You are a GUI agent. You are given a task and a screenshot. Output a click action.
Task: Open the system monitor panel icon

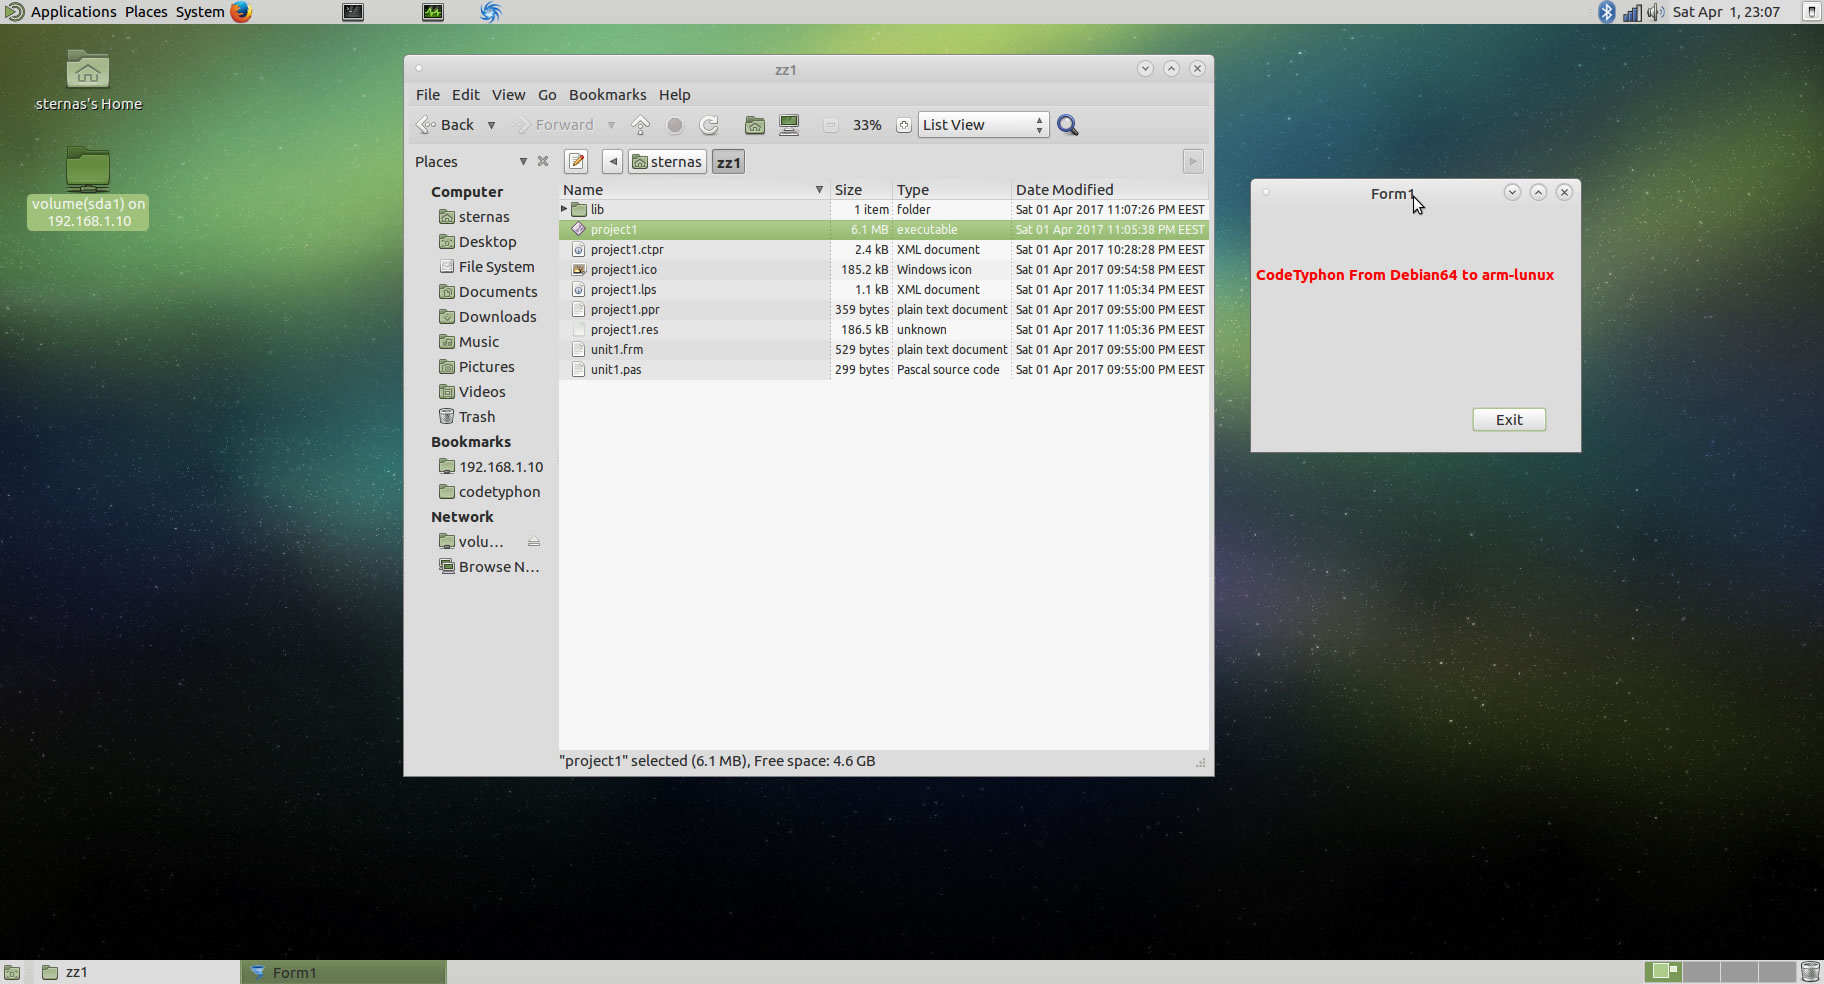click(x=432, y=12)
